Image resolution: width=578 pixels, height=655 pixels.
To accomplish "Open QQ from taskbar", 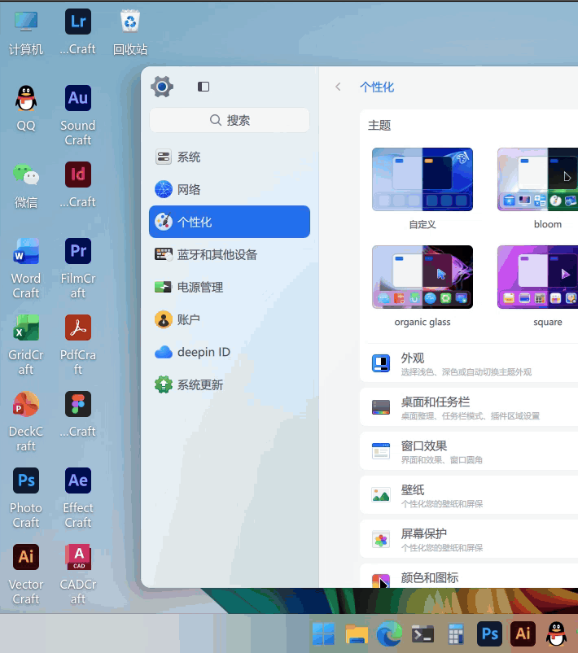I will 556,634.
